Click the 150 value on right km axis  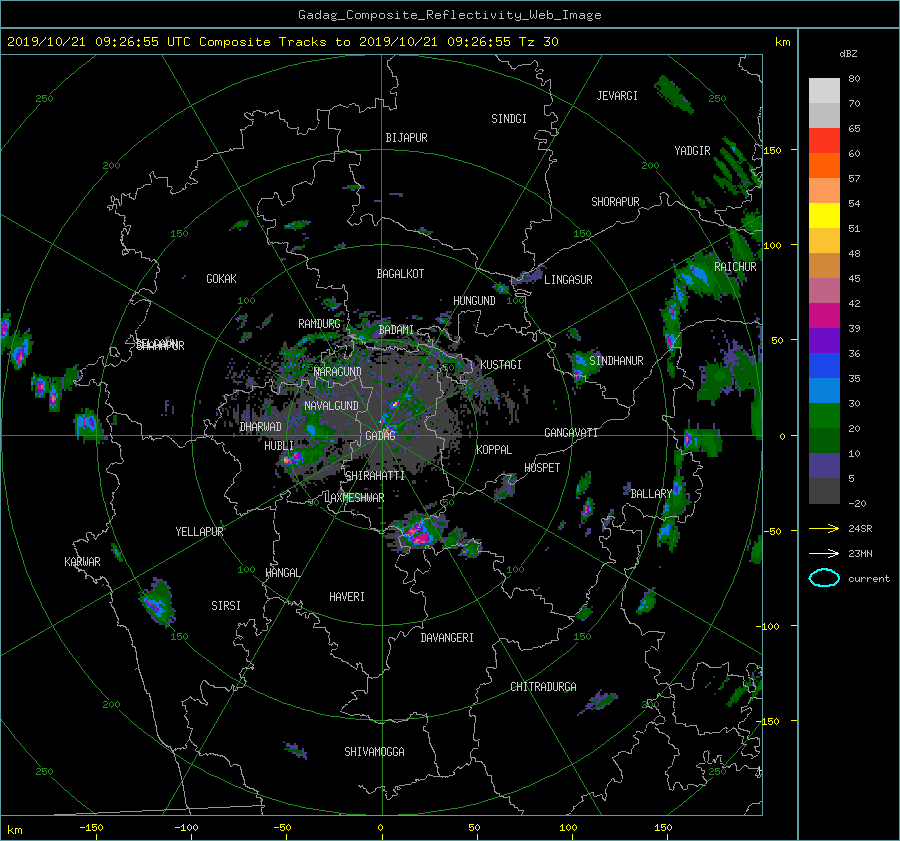(x=773, y=150)
